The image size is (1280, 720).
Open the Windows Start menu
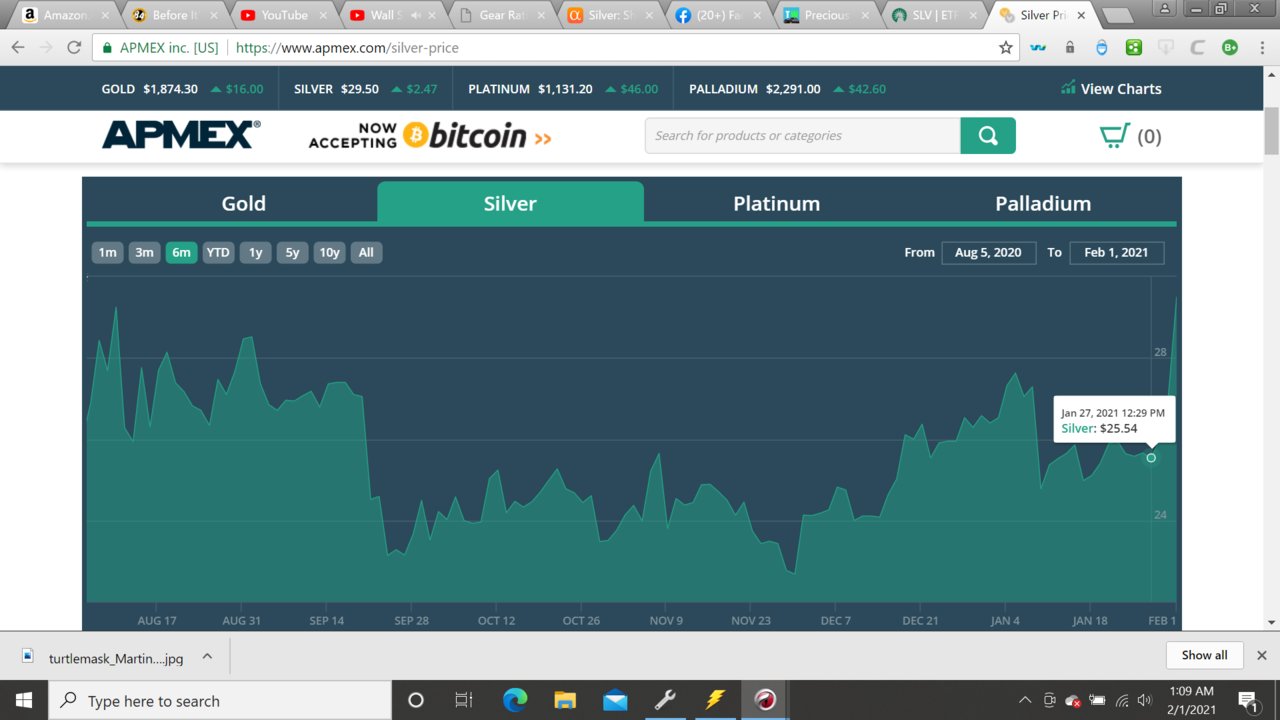click(24, 700)
